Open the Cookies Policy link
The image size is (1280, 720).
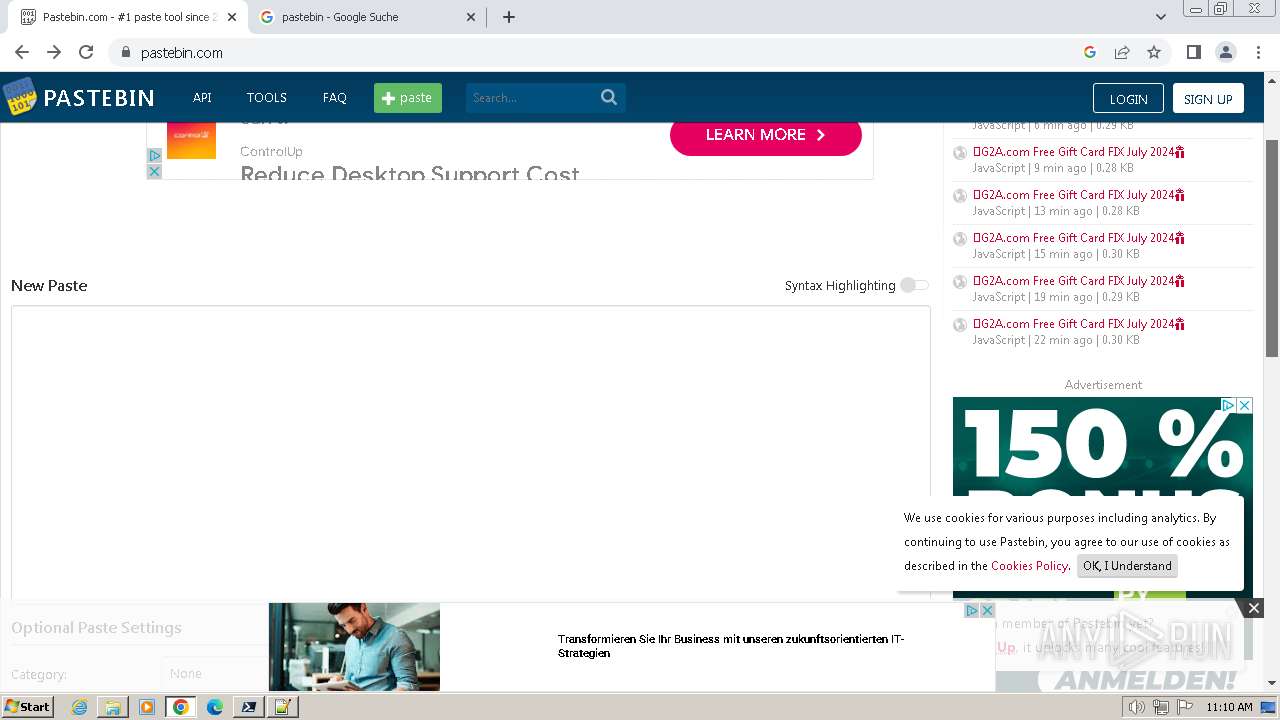click(x=1029, y=566)
